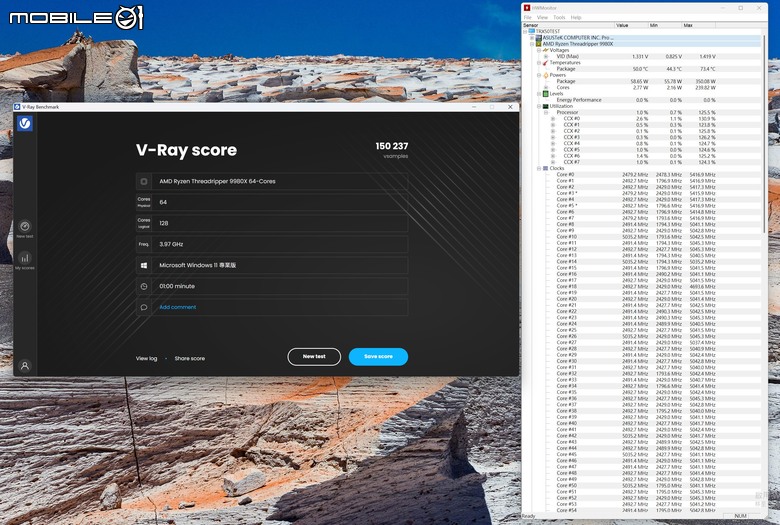Click the V-Ray score heading
The height and width of the screenshot is (525, 780).
coord(187,150)
